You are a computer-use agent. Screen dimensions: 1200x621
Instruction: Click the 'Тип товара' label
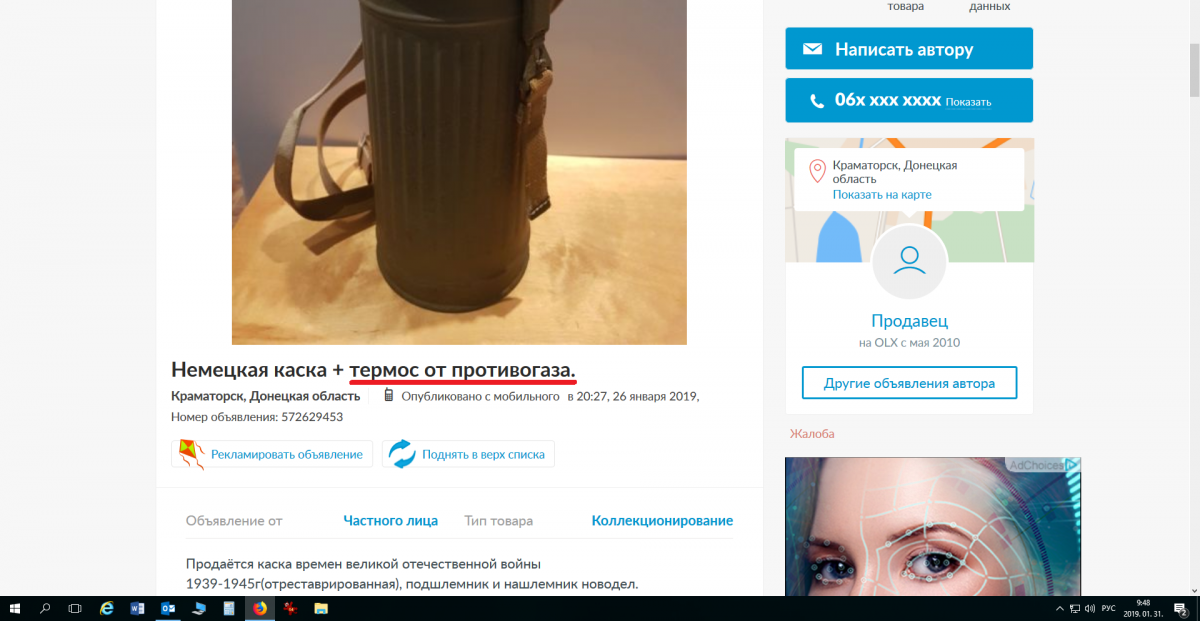click(x=498, y=520)
